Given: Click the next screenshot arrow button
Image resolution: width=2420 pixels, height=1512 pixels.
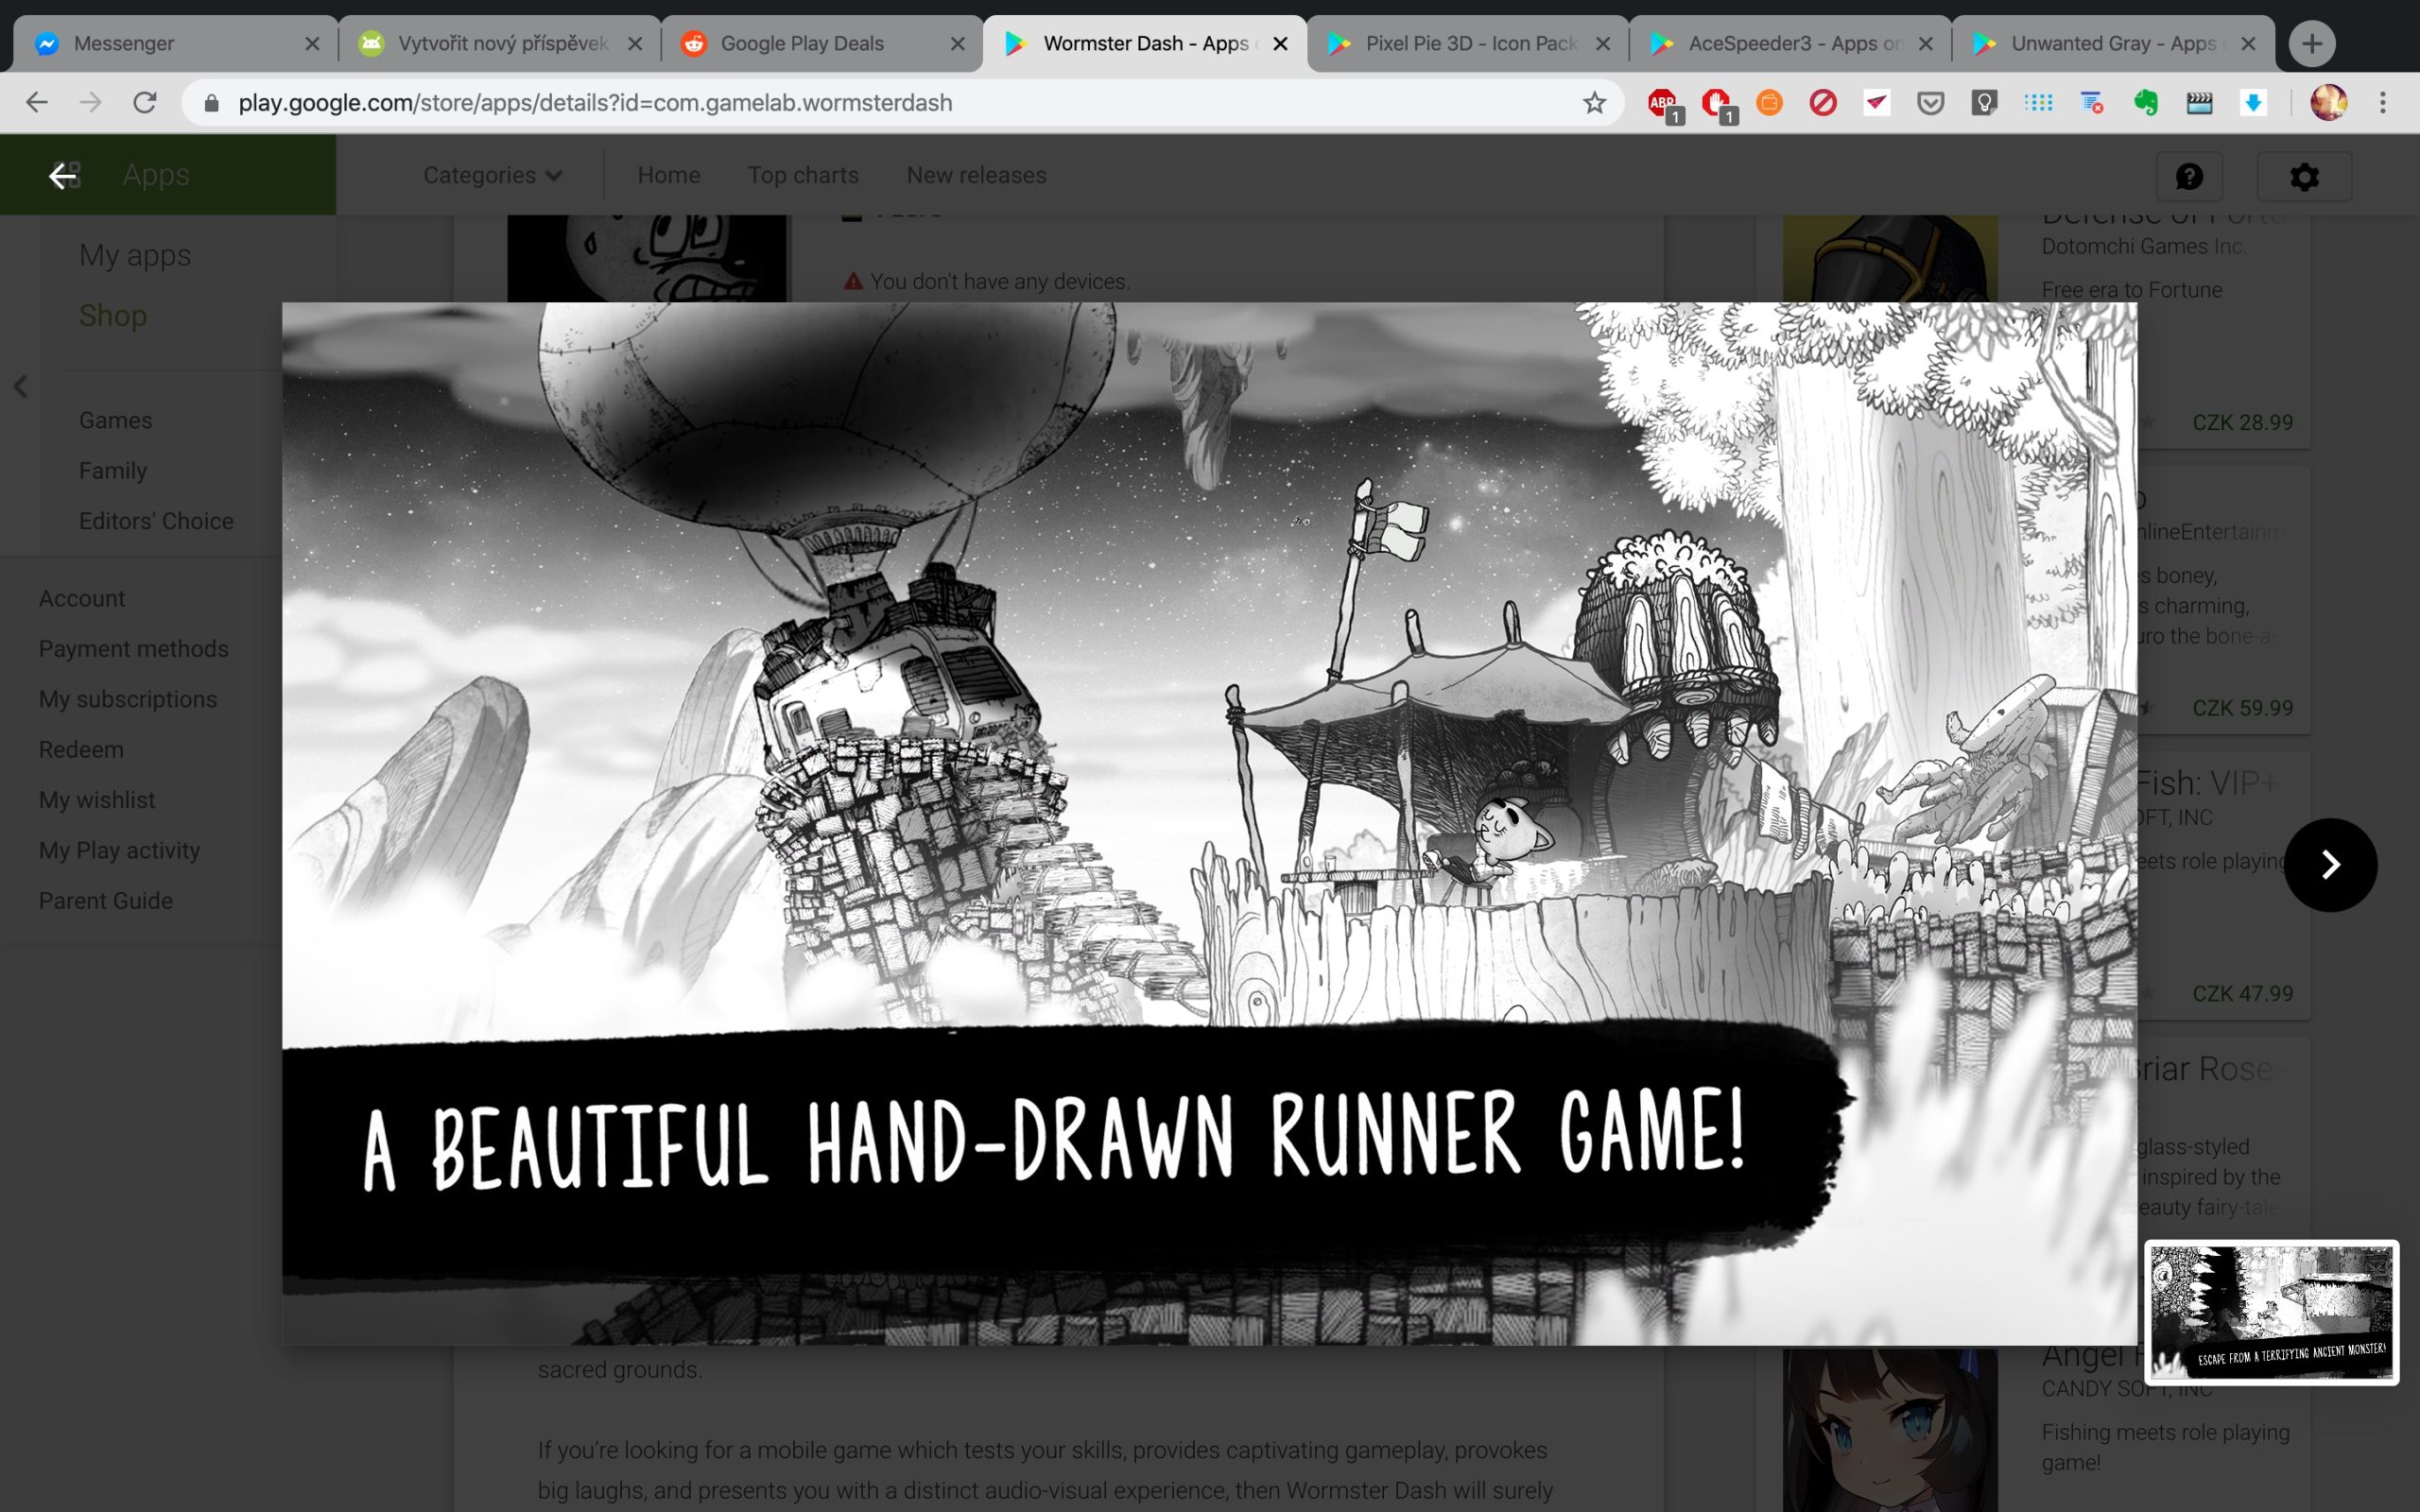Looking at the screenshot, I should click(2329, 864).
